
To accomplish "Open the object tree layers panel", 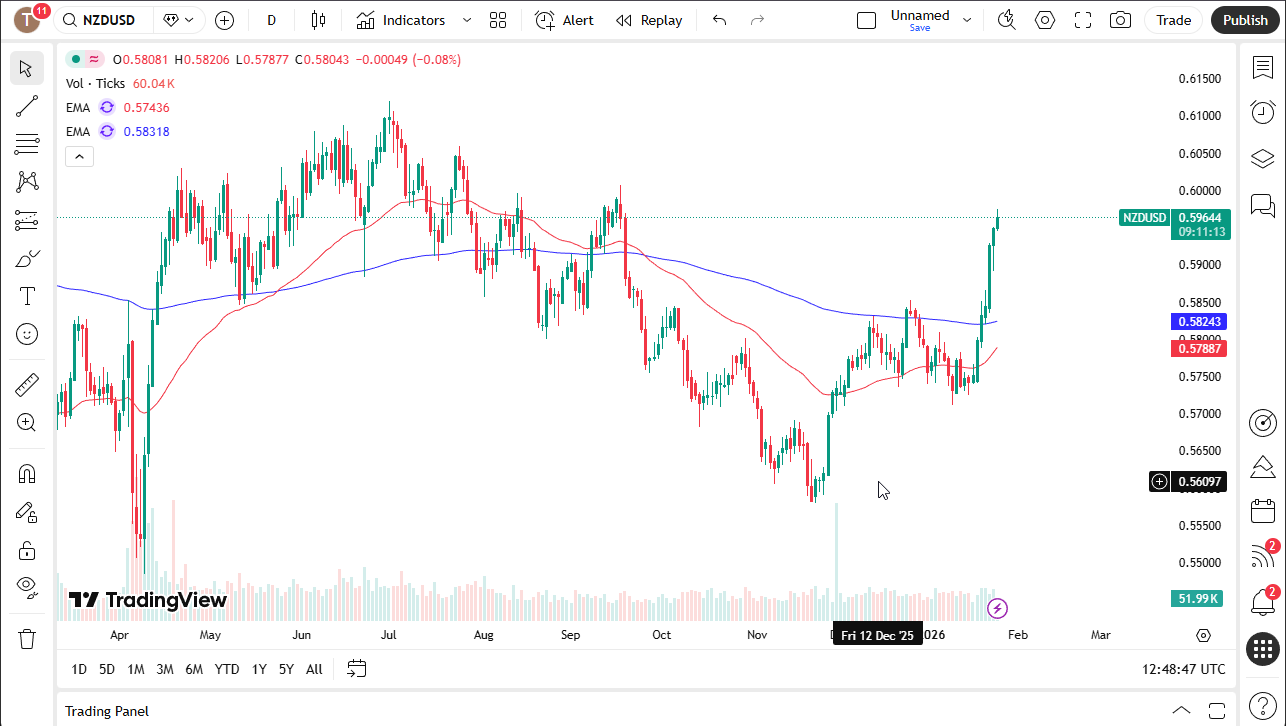I will [x=1263, y=159].
